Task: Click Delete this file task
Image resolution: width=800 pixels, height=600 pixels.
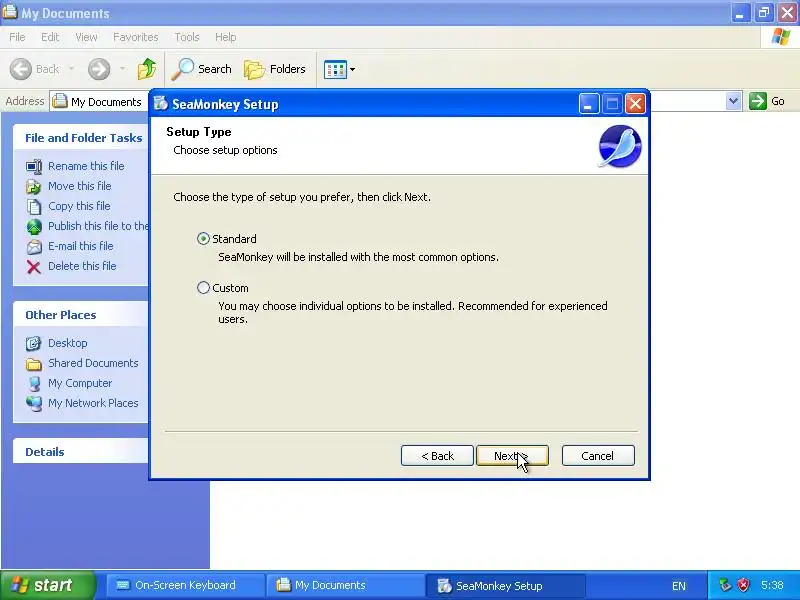Action: pyautogui.click(x=82, y=266)
